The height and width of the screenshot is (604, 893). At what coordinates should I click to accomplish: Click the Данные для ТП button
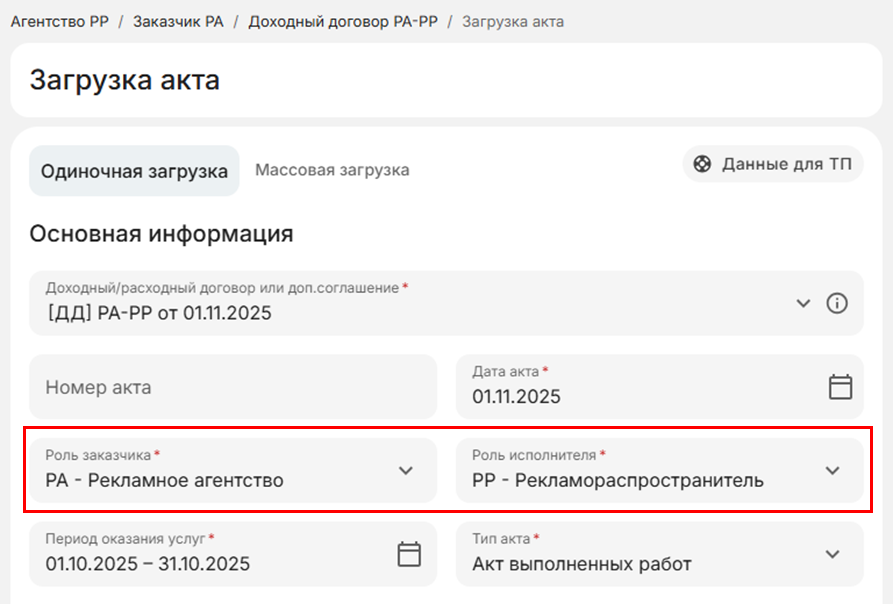[x=773, y=165]
